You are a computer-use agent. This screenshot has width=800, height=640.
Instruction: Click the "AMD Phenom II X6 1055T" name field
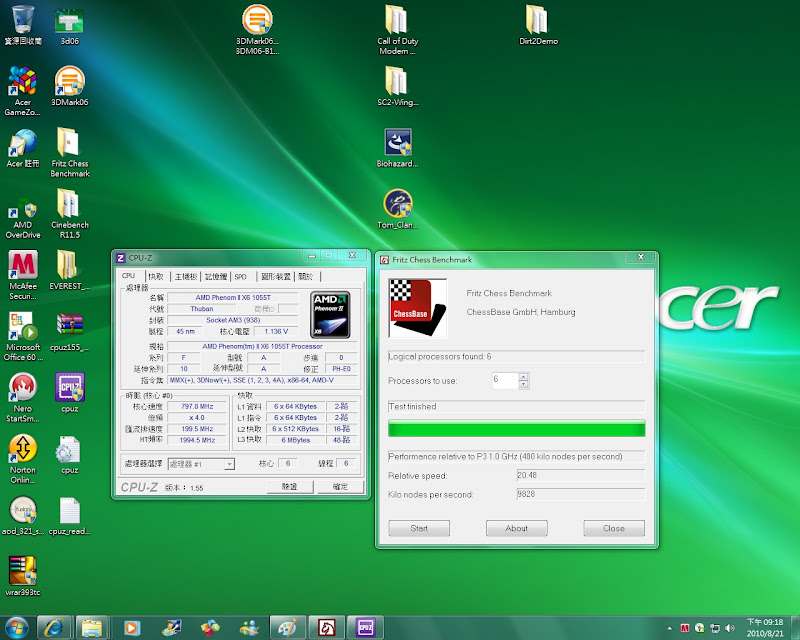coord(233,298)
